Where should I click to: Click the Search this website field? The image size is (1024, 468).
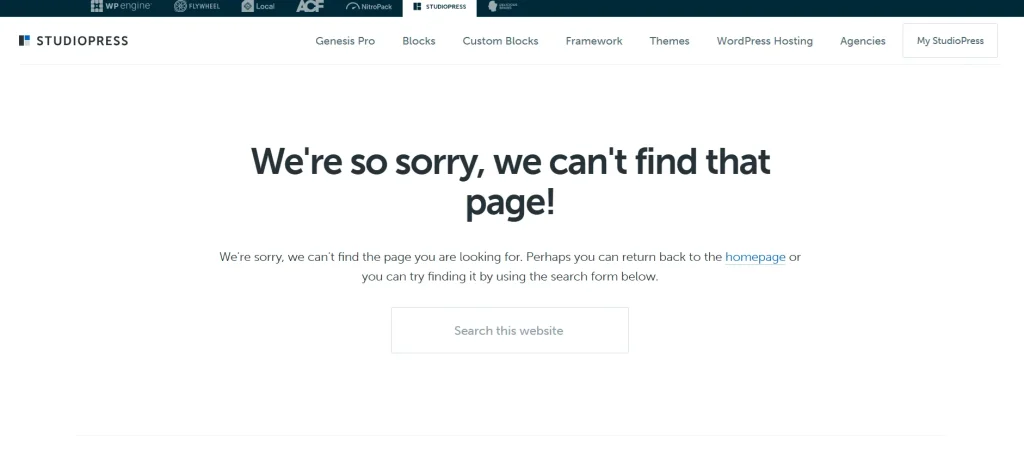pyautogui.click(x=509, y=330)
